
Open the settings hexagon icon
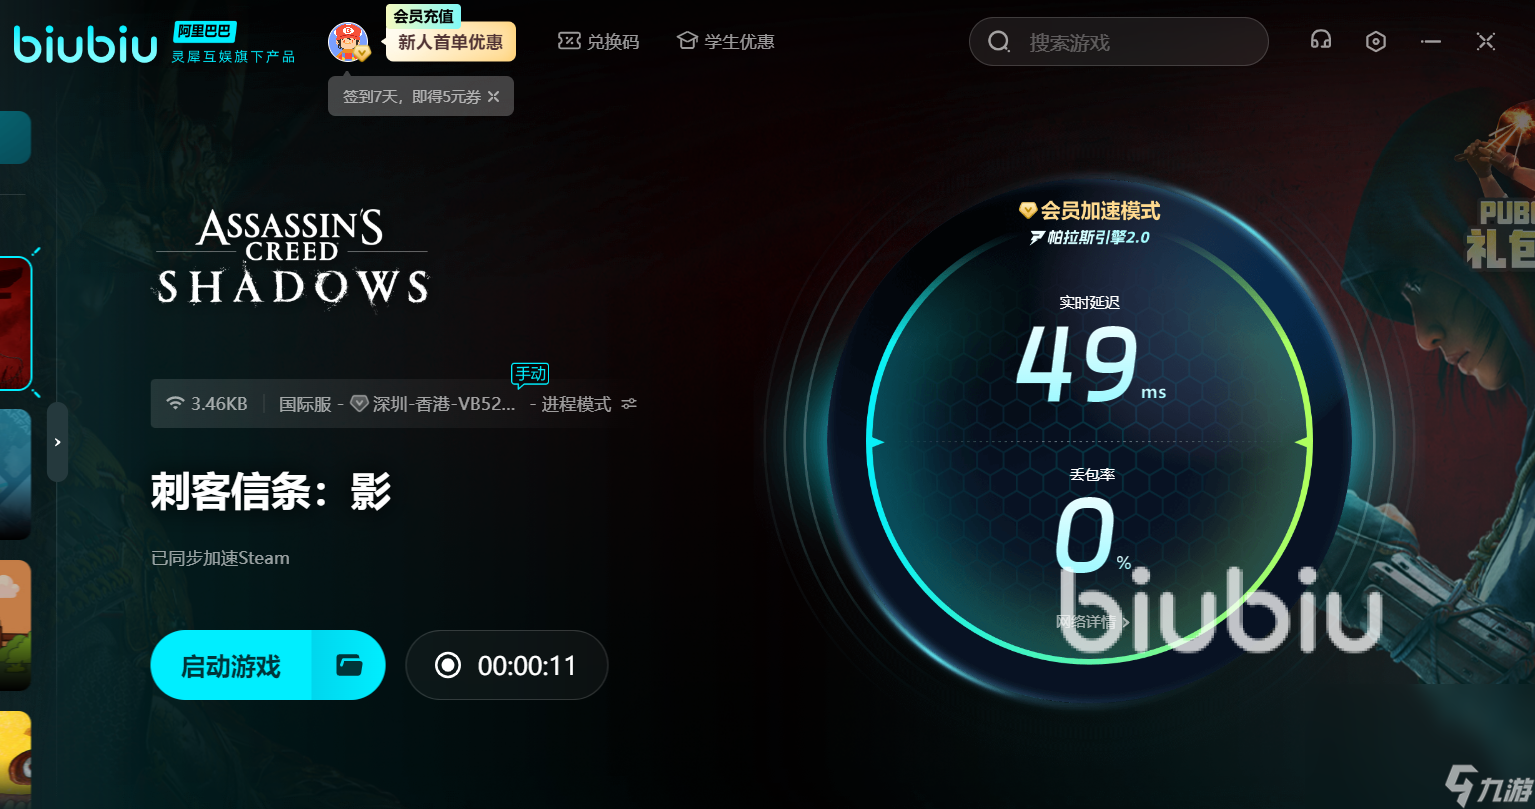[1376, 41]
